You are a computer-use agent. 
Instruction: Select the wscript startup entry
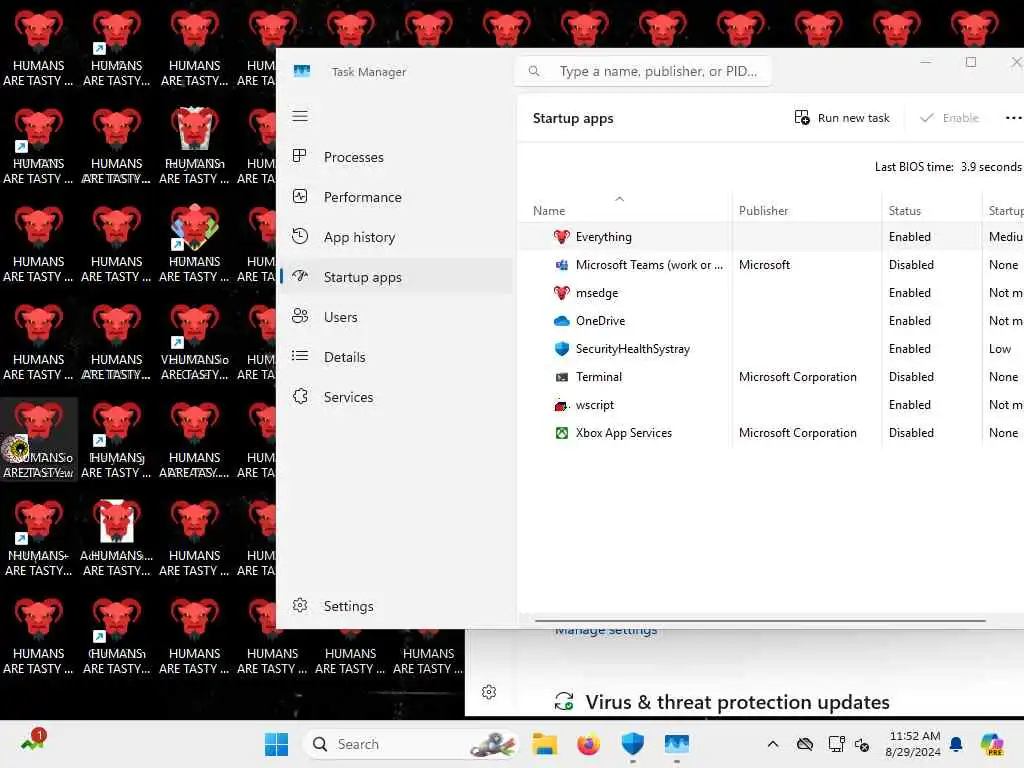[x=771, y=405]
